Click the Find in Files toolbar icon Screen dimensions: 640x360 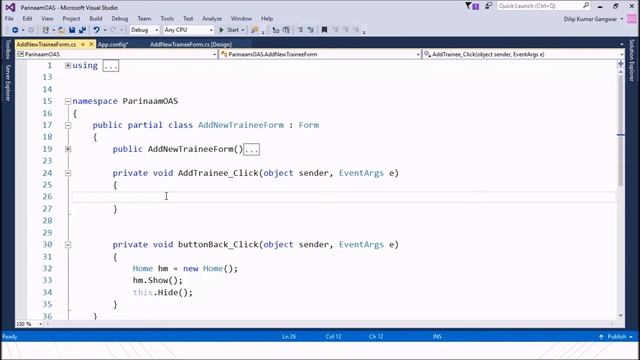tap(255, 30)
